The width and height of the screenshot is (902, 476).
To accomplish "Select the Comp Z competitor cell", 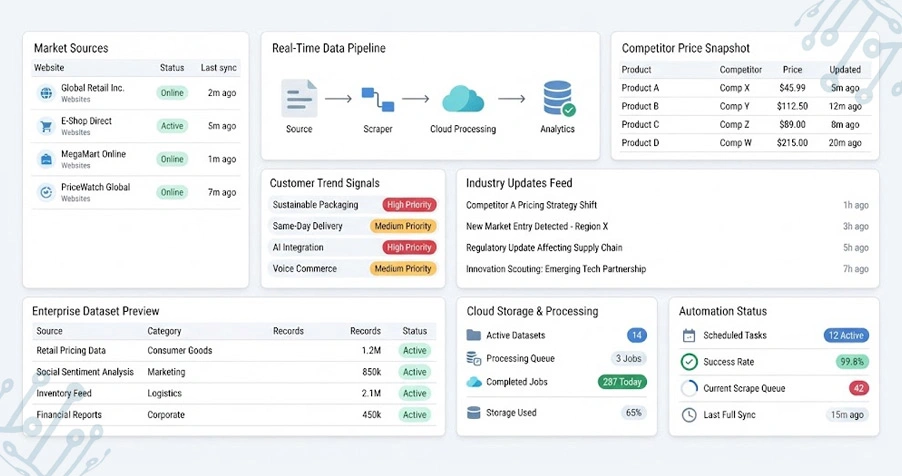I will click(x=735, y=124).
